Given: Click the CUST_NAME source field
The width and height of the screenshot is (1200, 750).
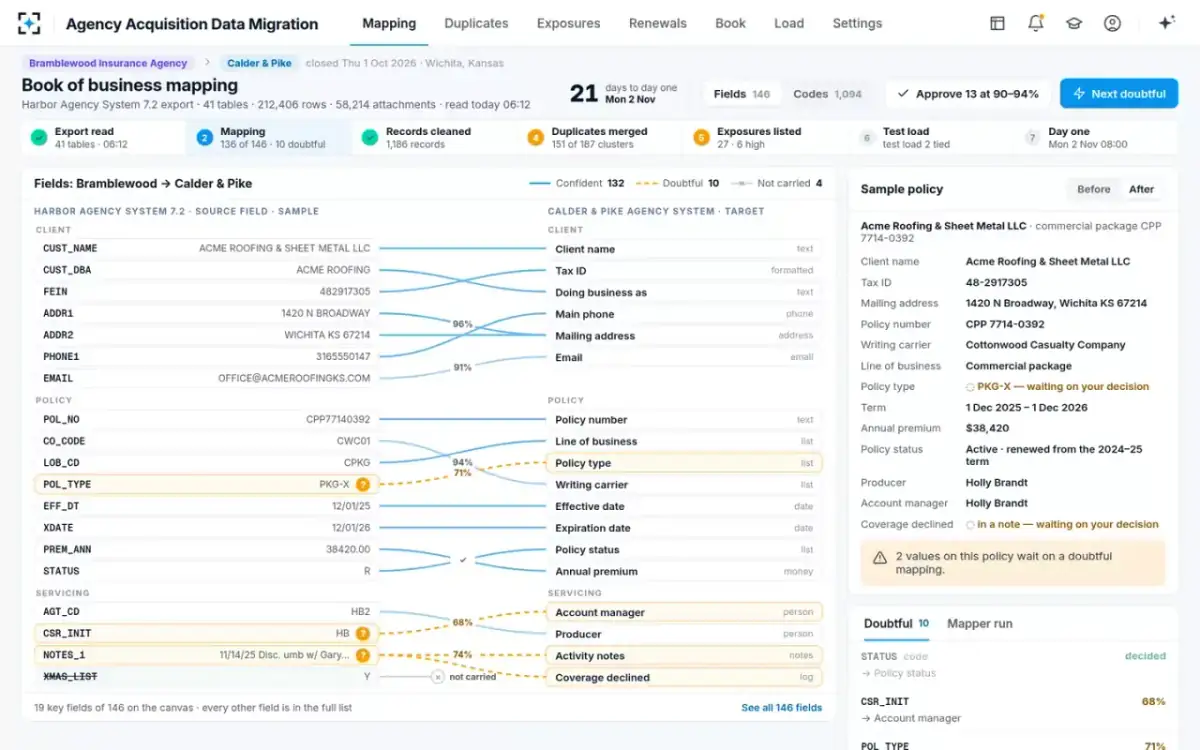Looking at the screenshot, I should pyautogui.click(x=206, y=248).
